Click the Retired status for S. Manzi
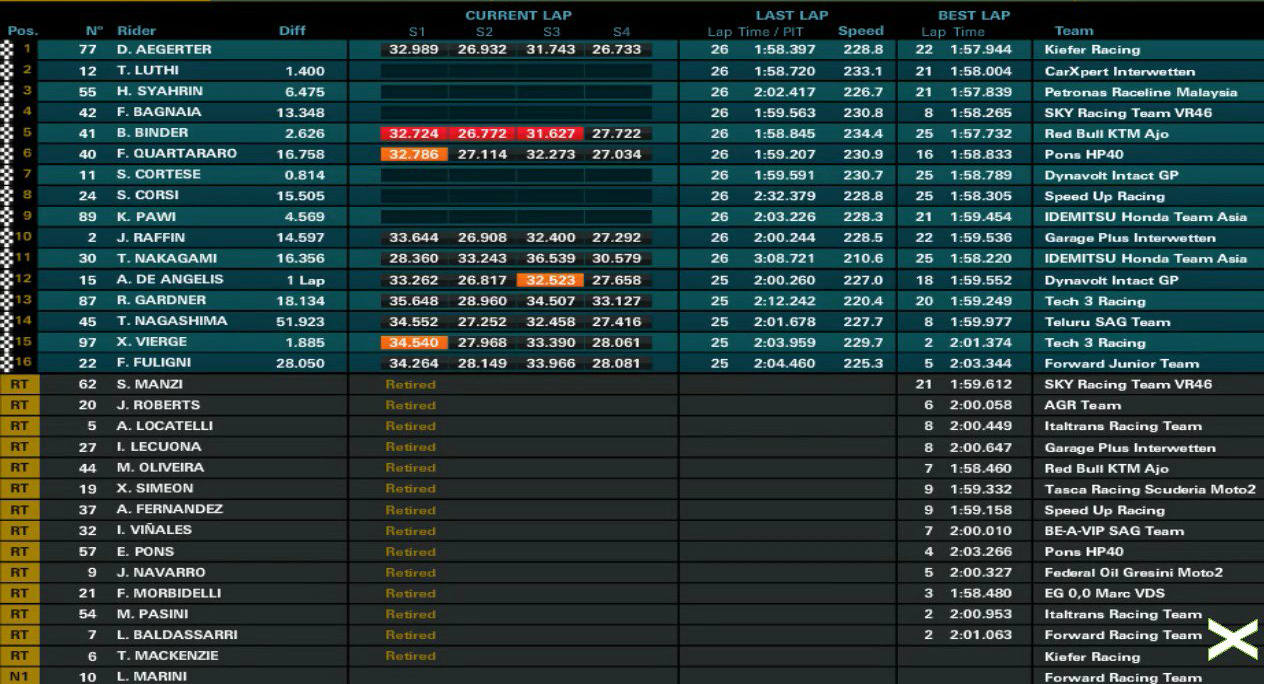This screenshot has width=1264, height=684. coord(411,384)
